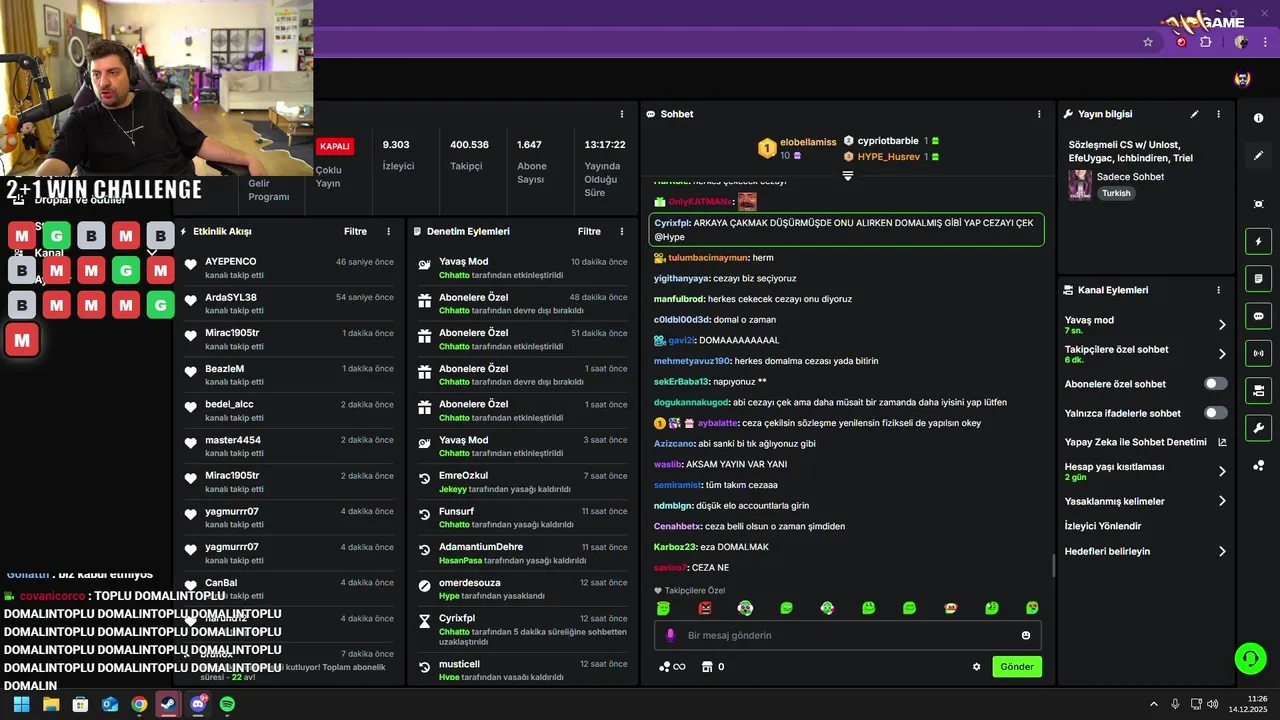Viewport: 1280px width, 720px height.
Task: Open elobellamiss top gifter profile
Action: coord(808,142)
